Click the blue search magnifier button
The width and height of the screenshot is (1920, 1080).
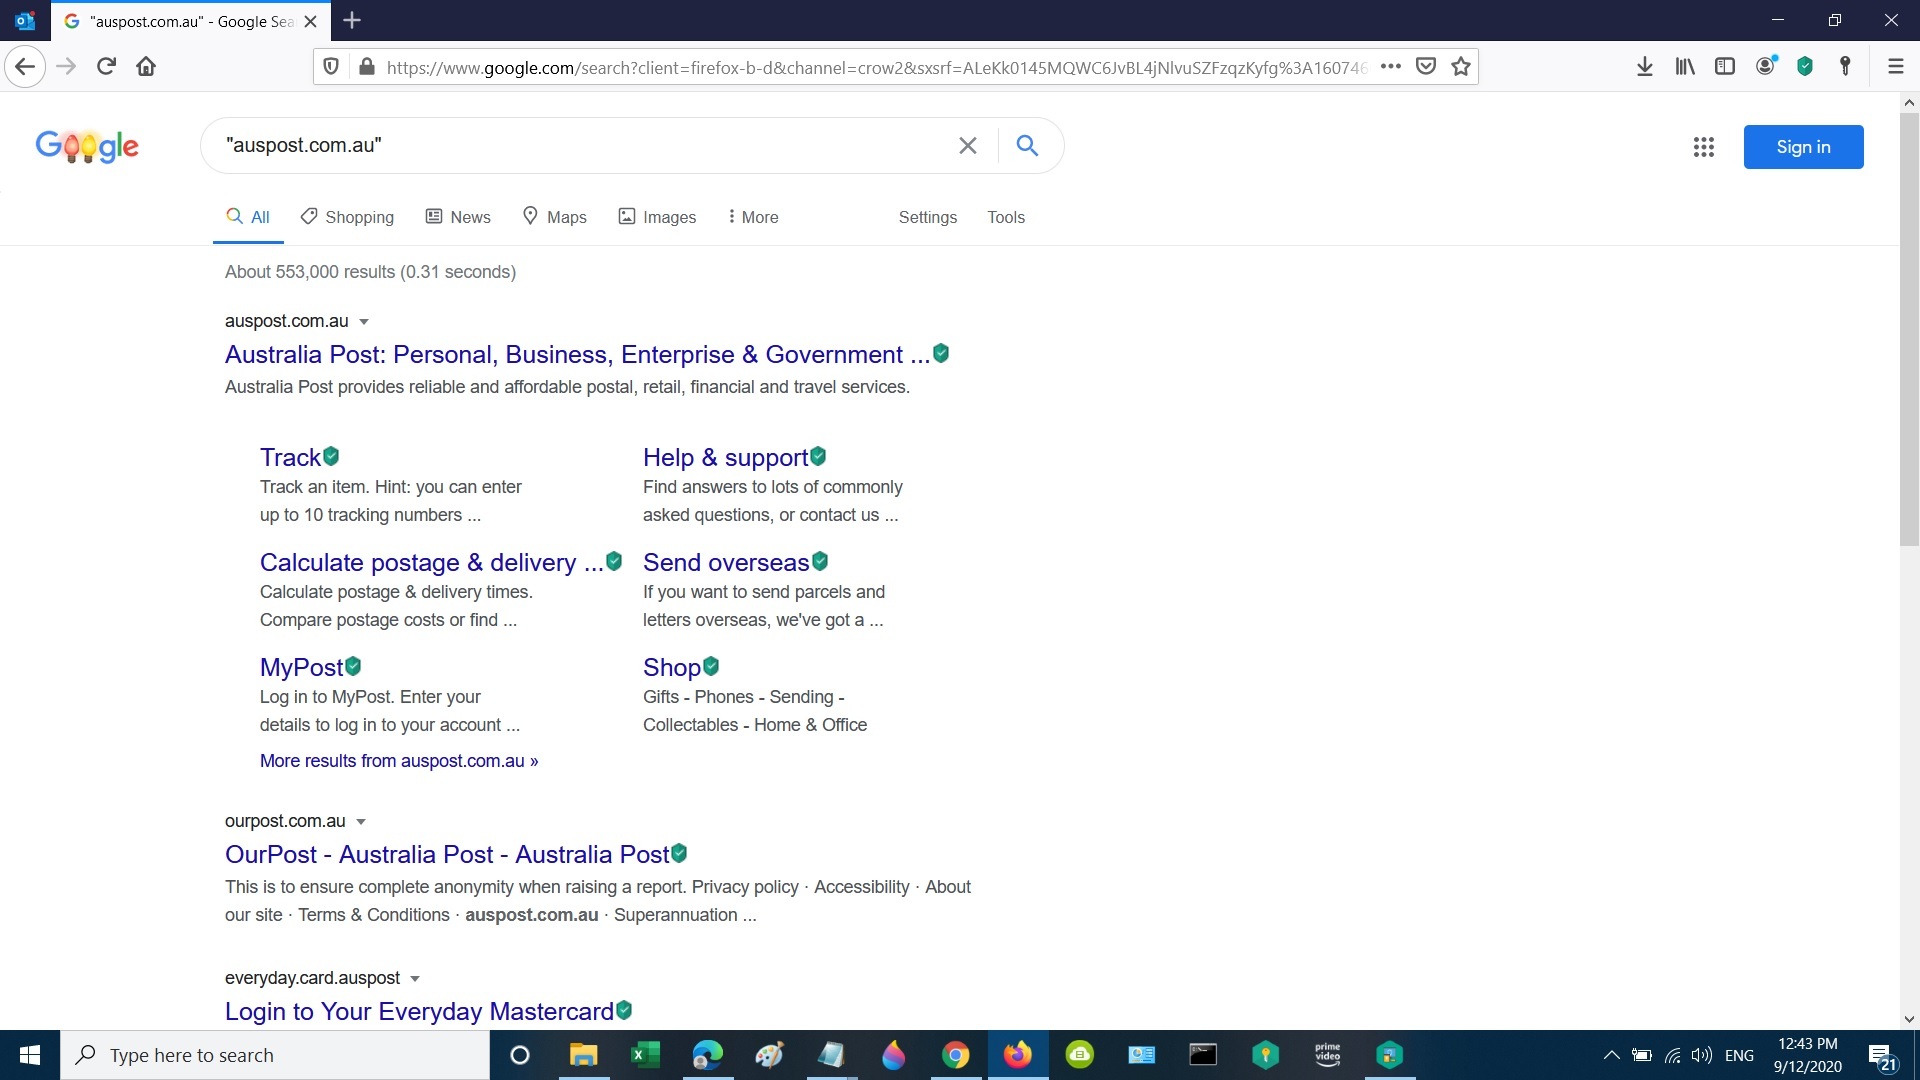[x=1027, y=146]
